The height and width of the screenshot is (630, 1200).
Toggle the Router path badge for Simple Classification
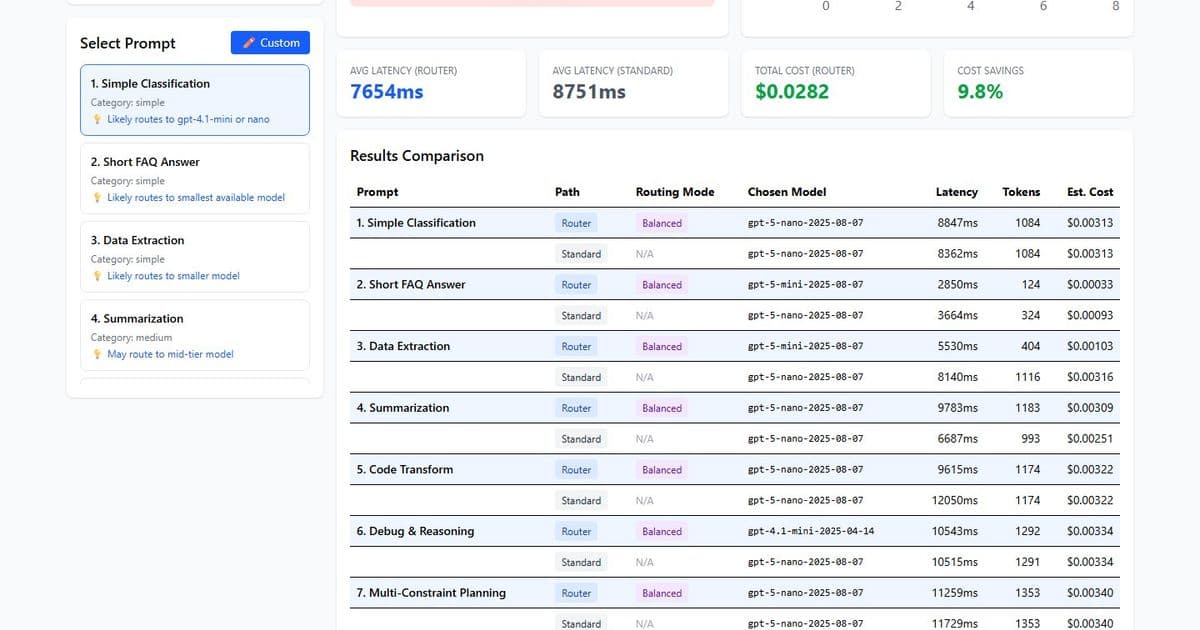(x=575, y=223)
